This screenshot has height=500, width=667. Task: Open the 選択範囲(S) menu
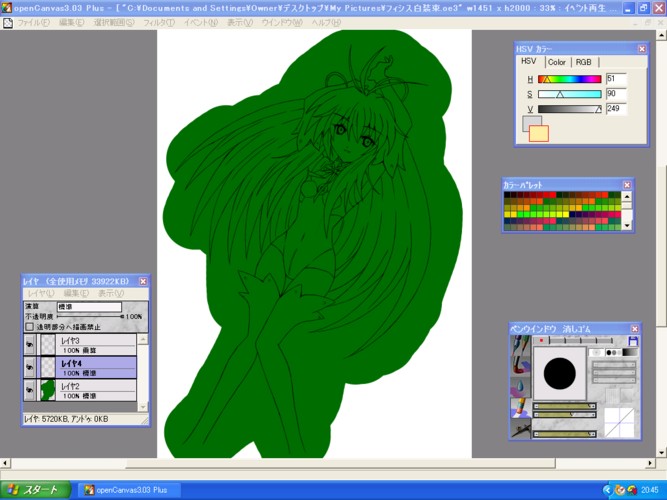(x=114, y=23)
